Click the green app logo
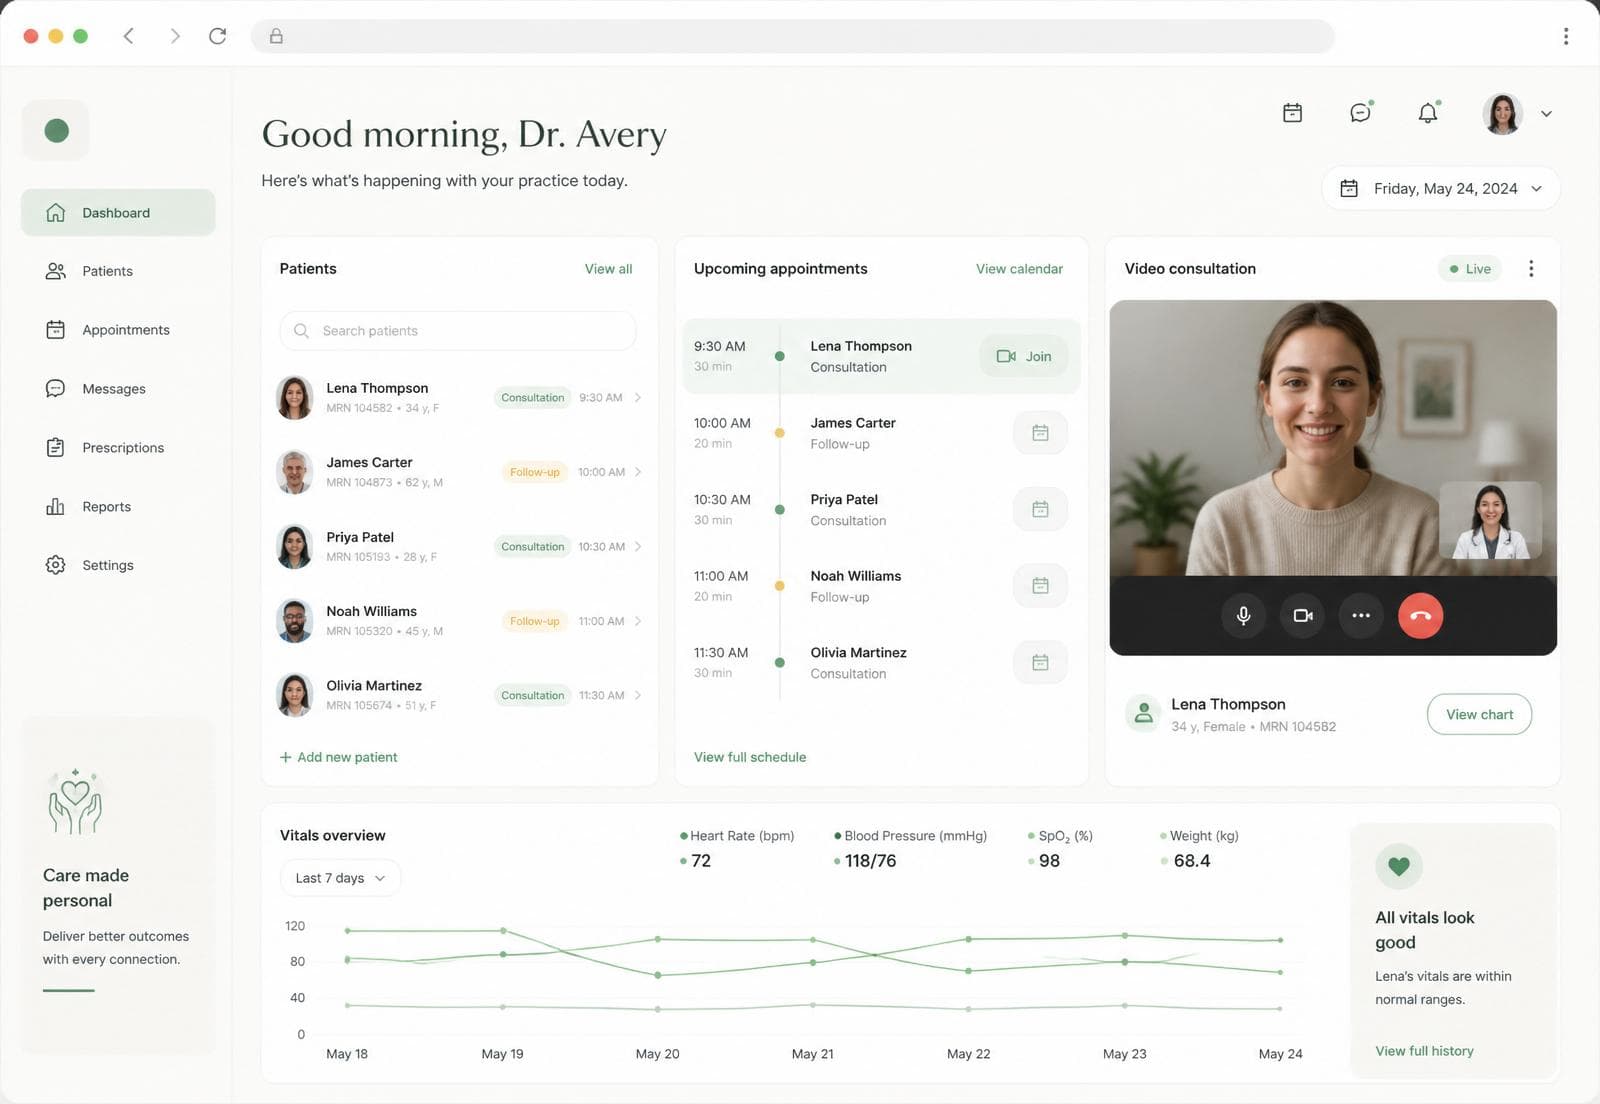 pyautogui.click(x=56, y=130)
